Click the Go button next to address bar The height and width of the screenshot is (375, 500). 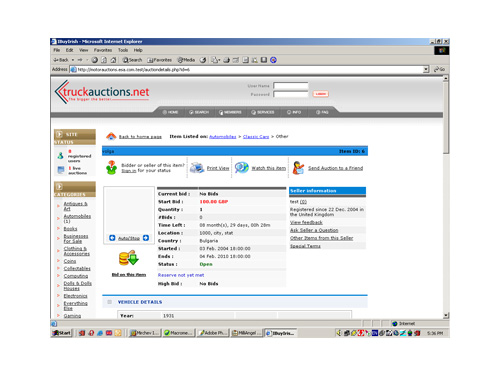click(439, 69)
